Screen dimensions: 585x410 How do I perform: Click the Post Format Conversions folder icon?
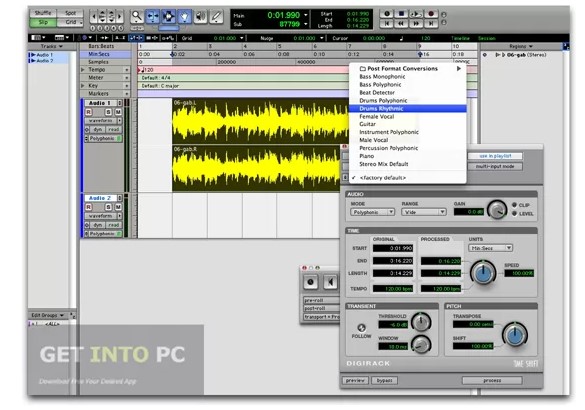(362, 69)
